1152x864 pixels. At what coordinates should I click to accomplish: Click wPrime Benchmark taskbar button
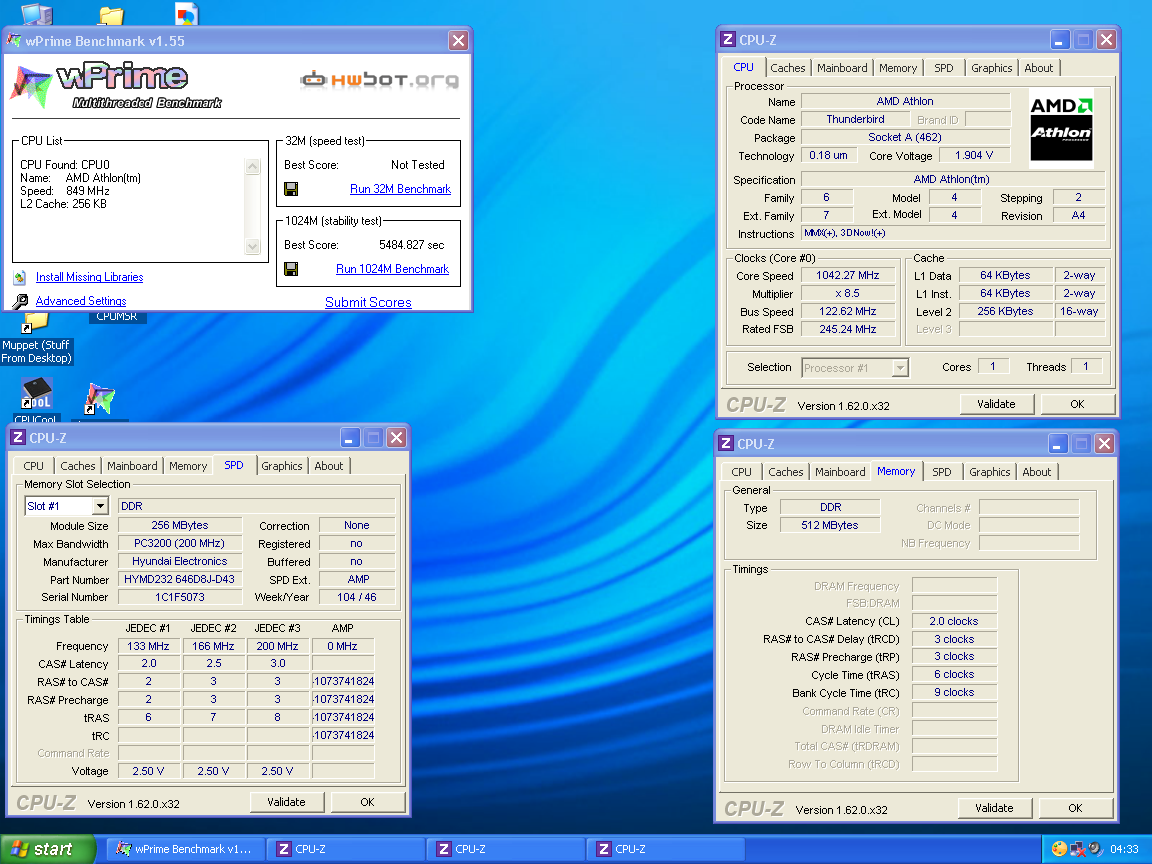pyautogui.click(x=184, y=849)
